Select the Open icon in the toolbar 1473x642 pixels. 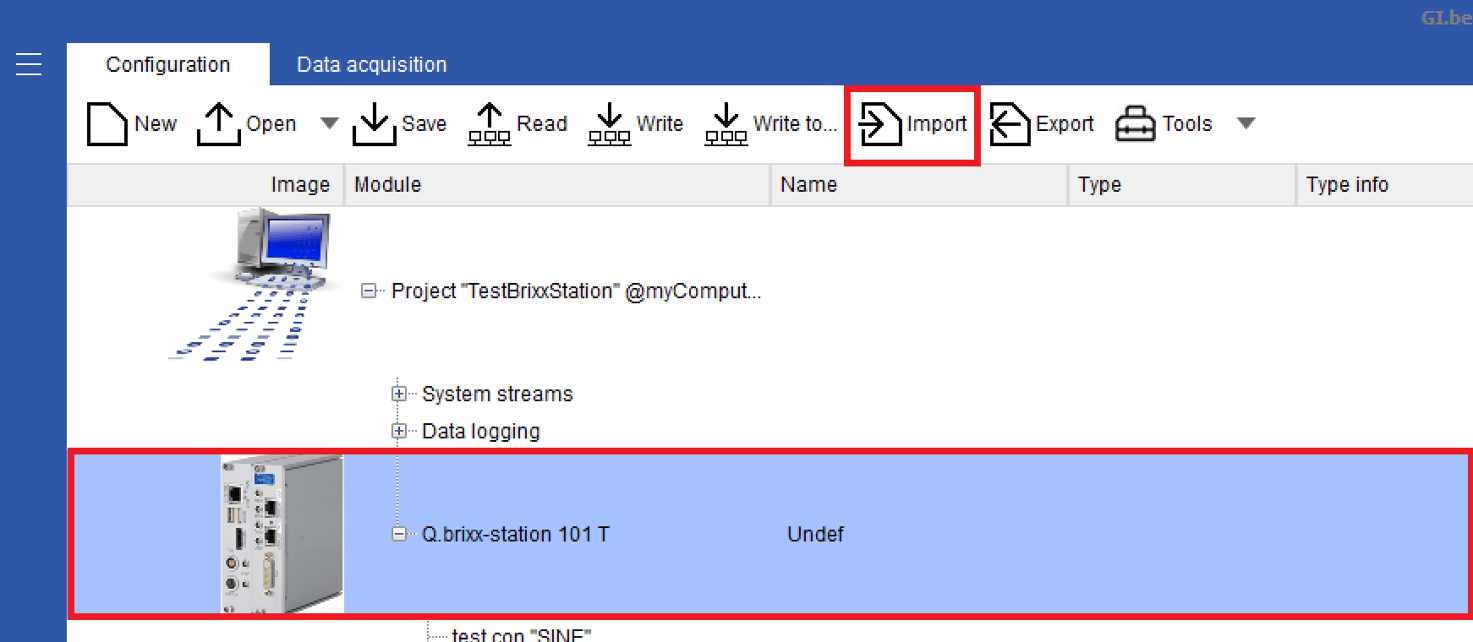[218, 122]
